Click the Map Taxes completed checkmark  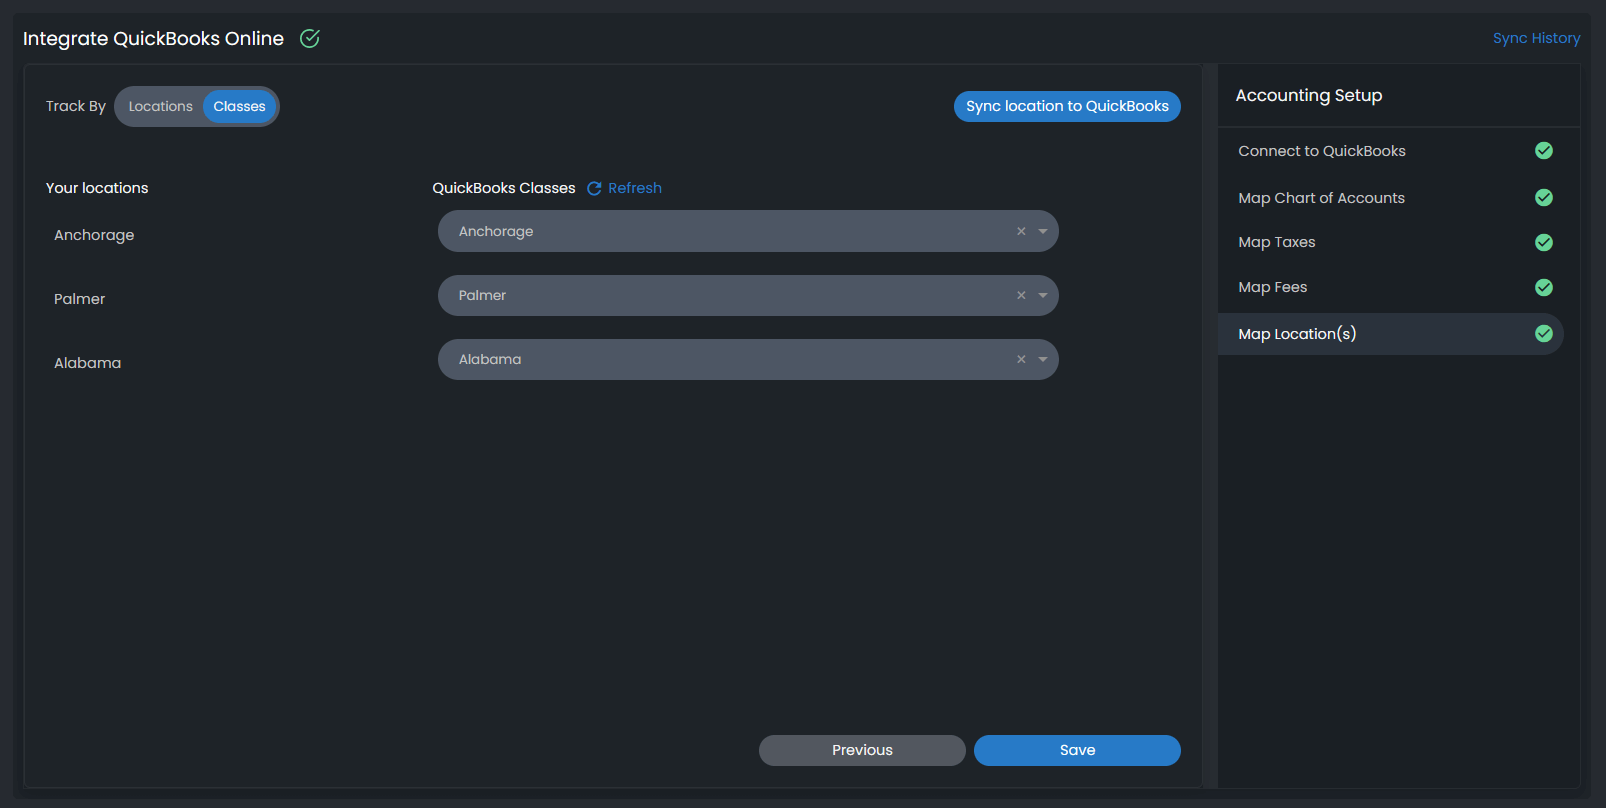tap(1544, 242)
